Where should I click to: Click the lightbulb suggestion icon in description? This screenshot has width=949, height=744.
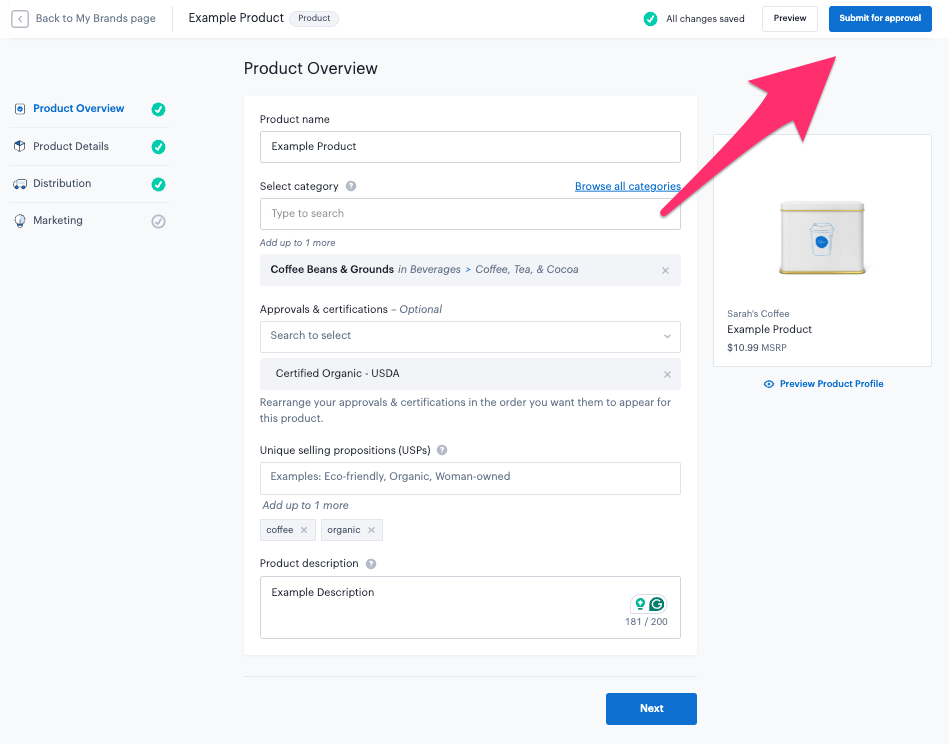(x=640, y=604)
